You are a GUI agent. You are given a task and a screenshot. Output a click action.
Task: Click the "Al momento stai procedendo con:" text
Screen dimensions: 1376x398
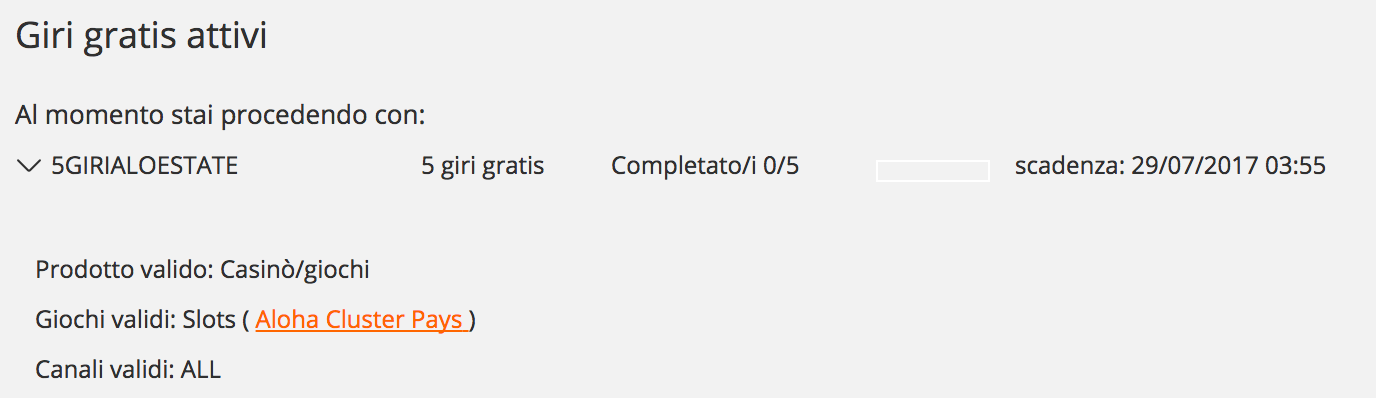pos(221,116)
